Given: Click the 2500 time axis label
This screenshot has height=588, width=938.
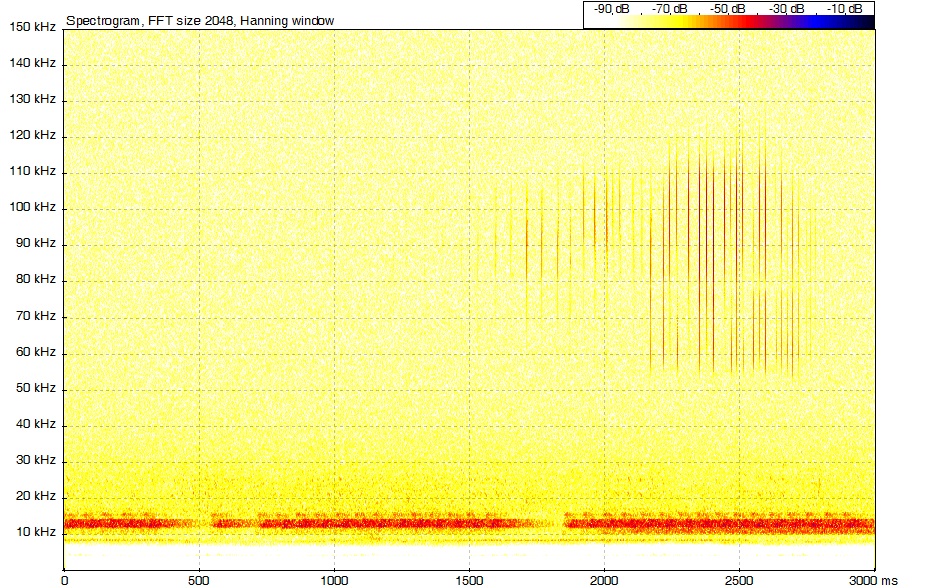Looking at the screenshot, I should click(x=739, y=580).
